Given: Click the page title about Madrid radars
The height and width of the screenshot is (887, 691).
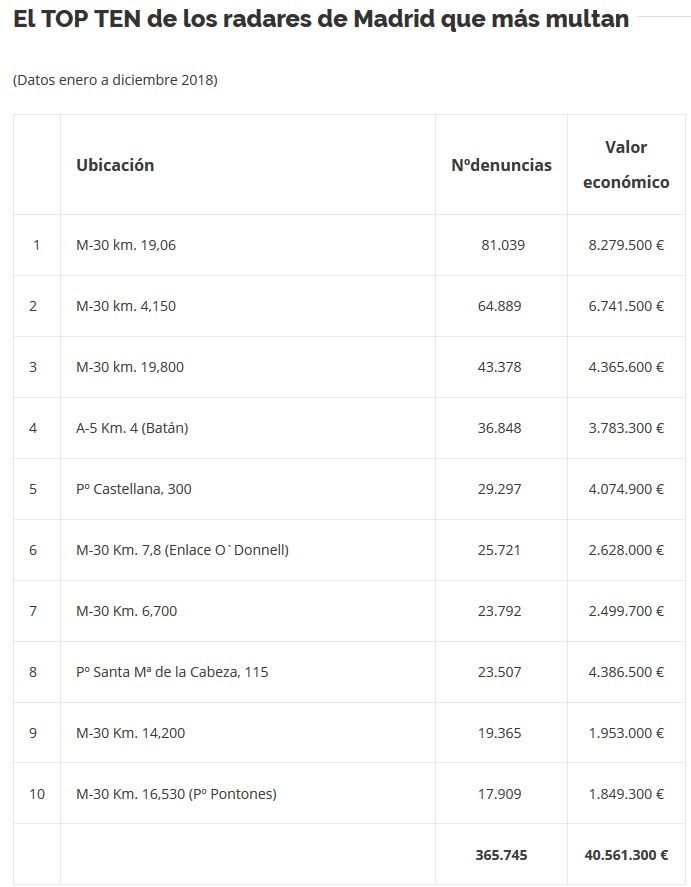Looking at the screenshot, I should pos(321,19).
